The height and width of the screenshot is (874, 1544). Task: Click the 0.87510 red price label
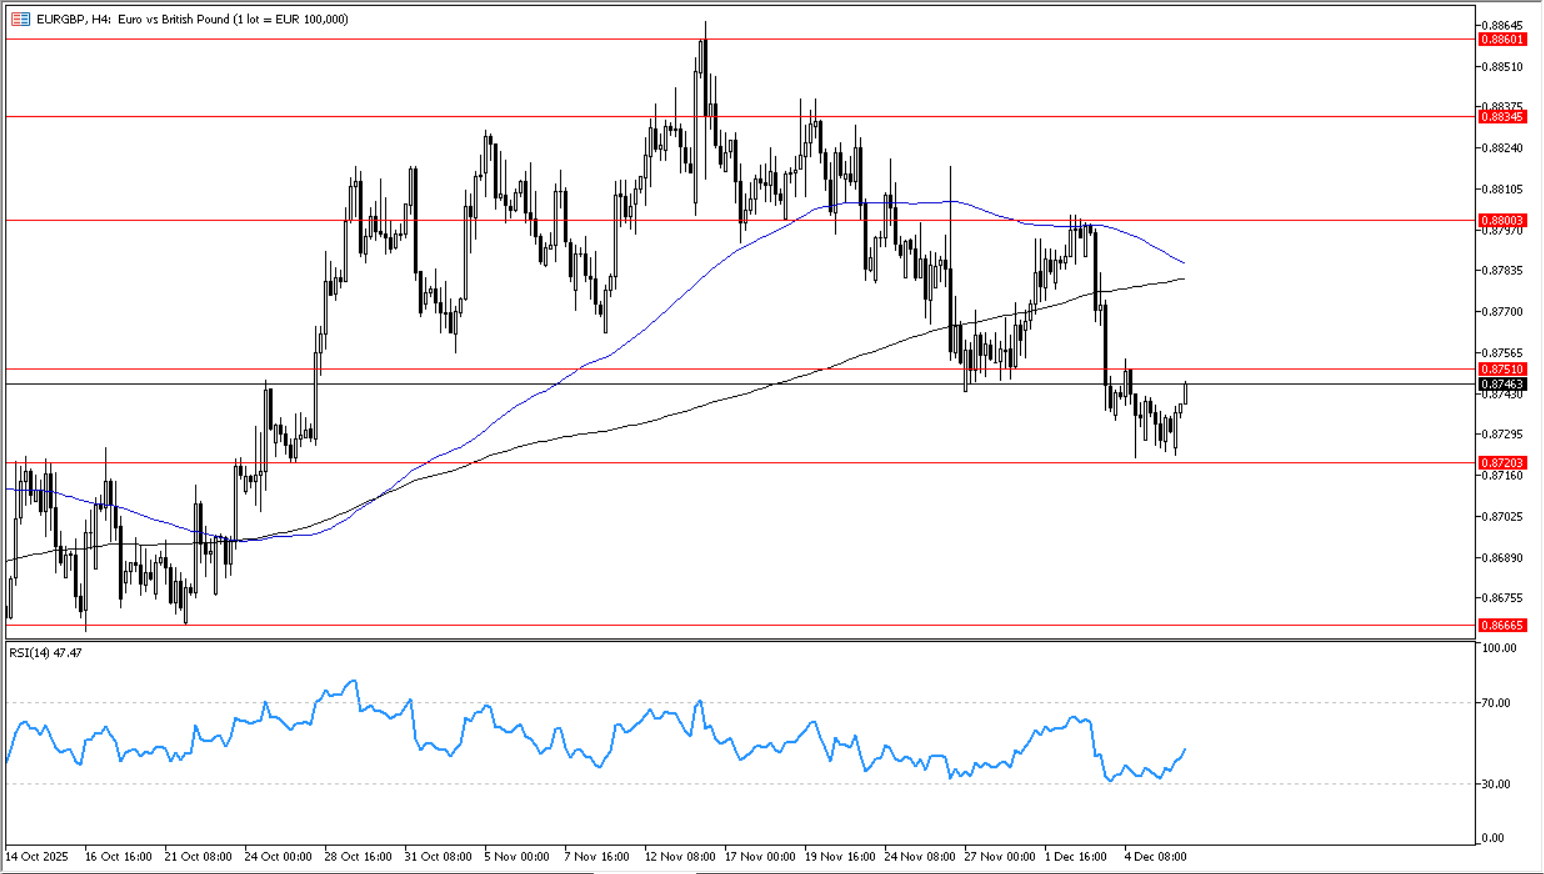click(x=1501, y=369)
